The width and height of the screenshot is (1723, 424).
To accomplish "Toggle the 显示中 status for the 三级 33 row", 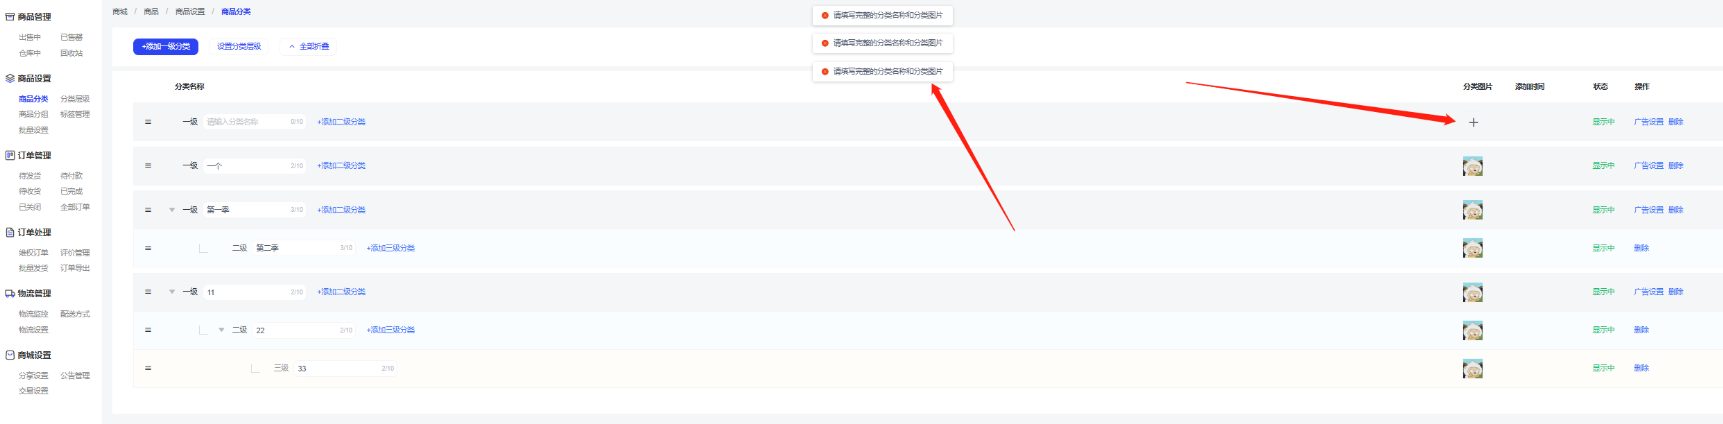I will click(x=1603, y=368).
